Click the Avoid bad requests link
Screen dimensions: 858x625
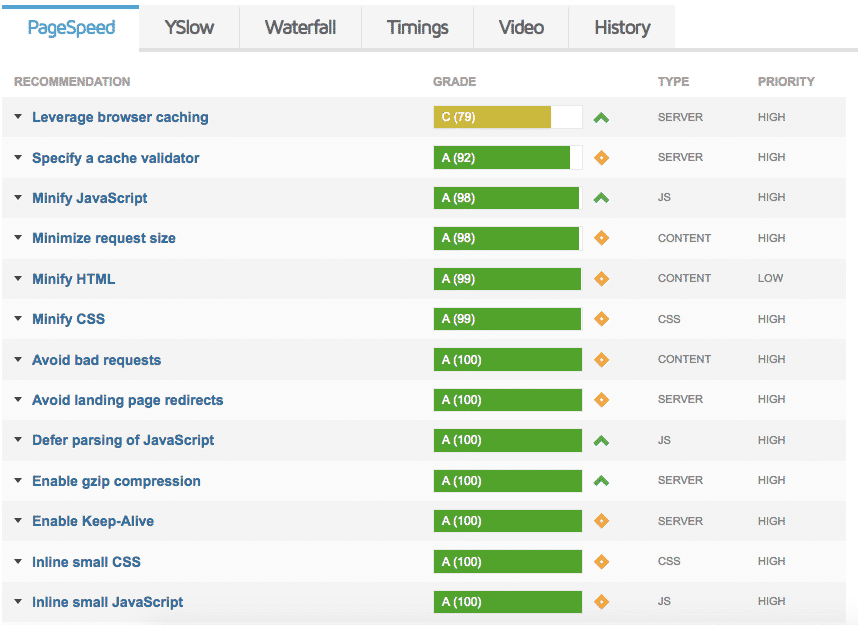(96, 359)
